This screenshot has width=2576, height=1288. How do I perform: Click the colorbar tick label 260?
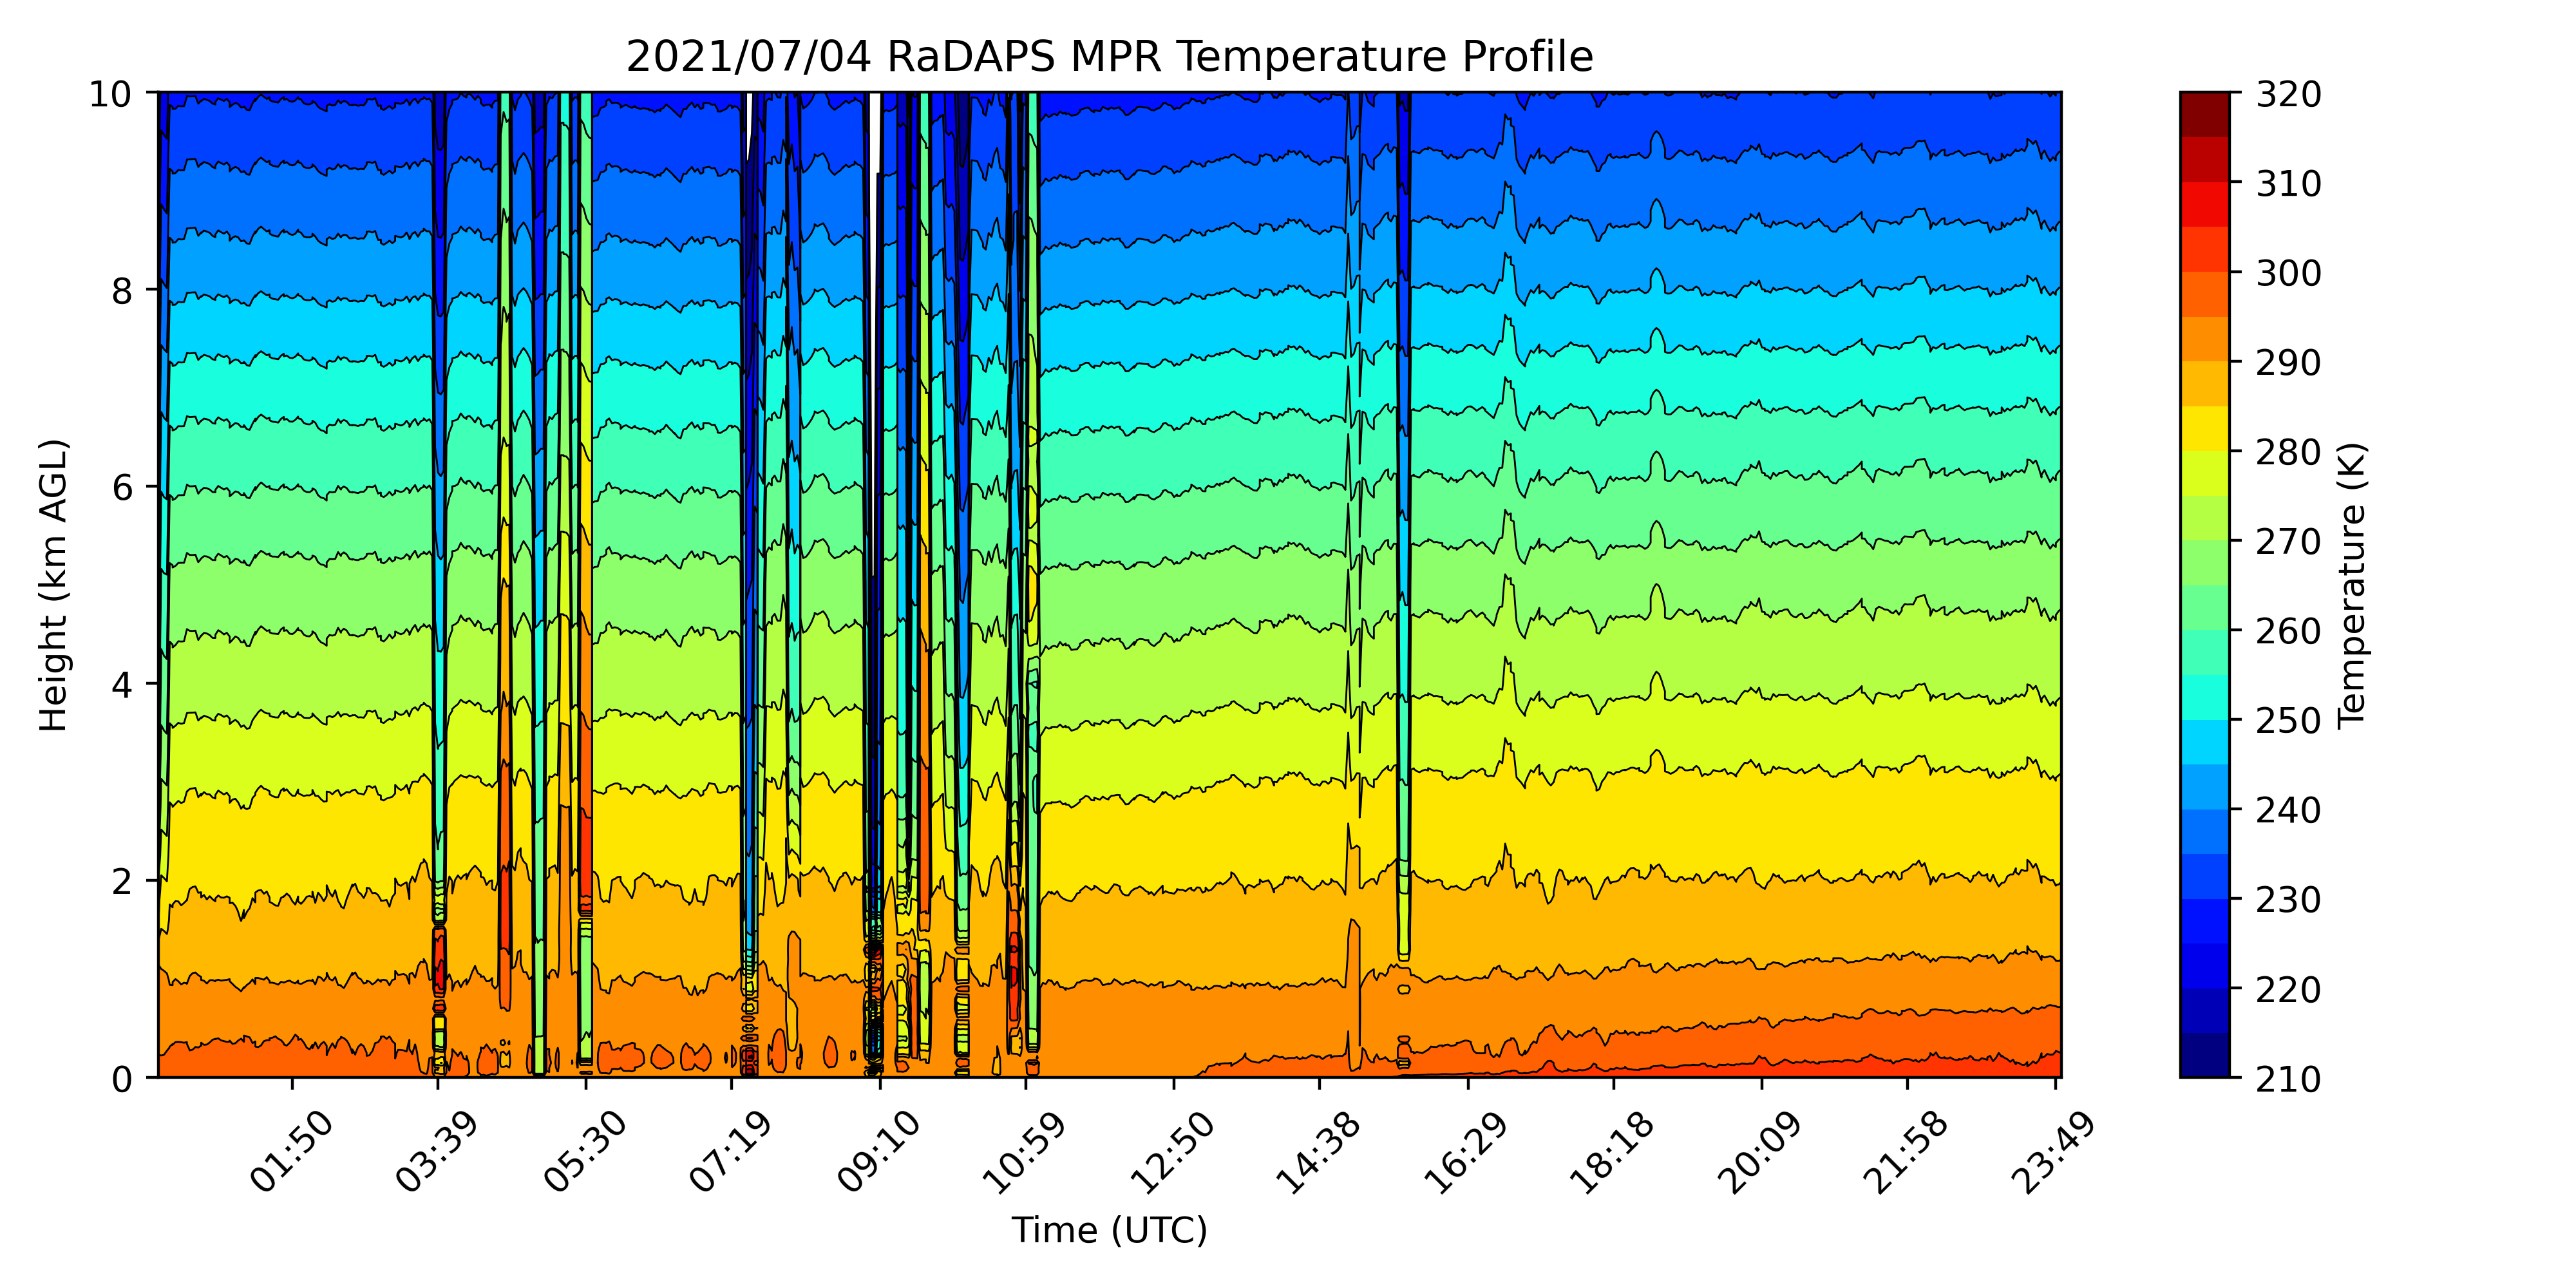click(2289, 631)
